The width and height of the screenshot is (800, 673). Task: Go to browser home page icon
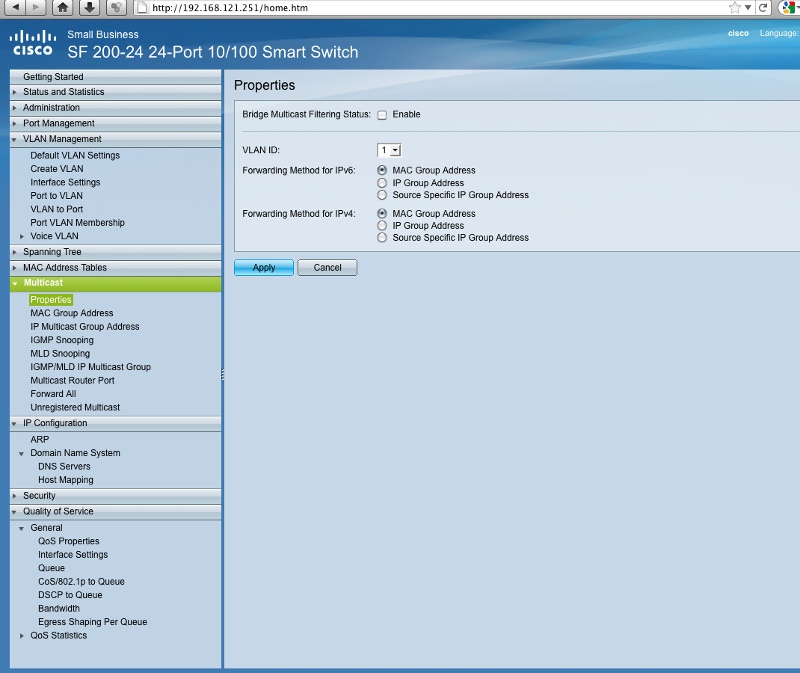pyautogui.click(x=64, y=8)
